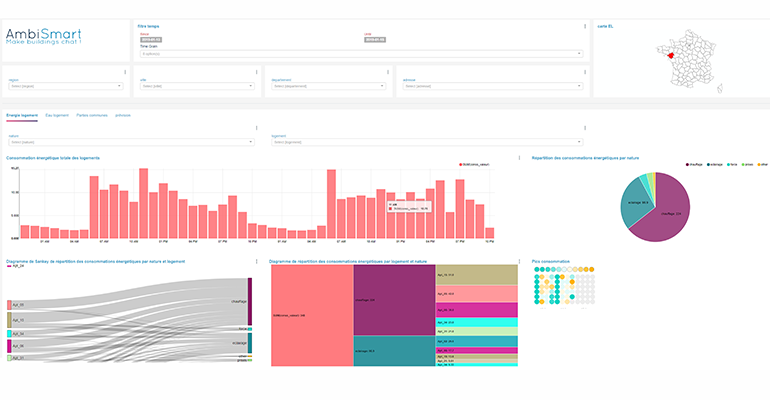Viewport: 770px width, 400px height.
Task: Click the Start date value badge
Action: click(150, 39)
